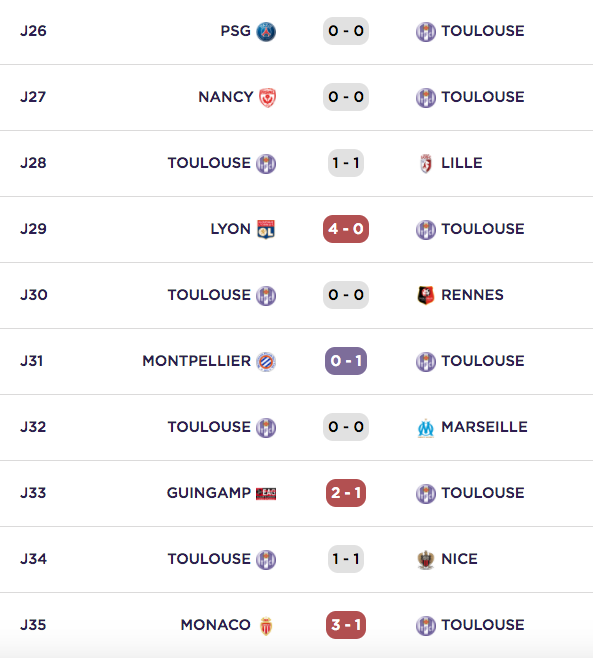Click the Marseille OM crest
The image size is (593, 658).
[426, 427]
